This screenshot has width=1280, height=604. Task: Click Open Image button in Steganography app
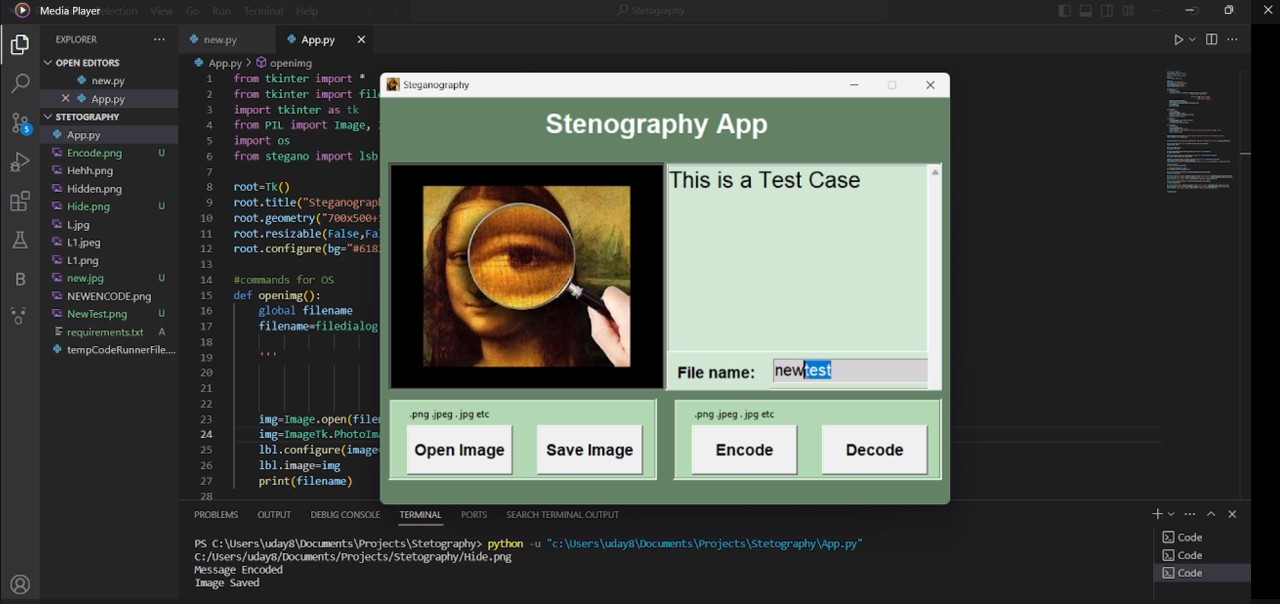coord(459,450)
